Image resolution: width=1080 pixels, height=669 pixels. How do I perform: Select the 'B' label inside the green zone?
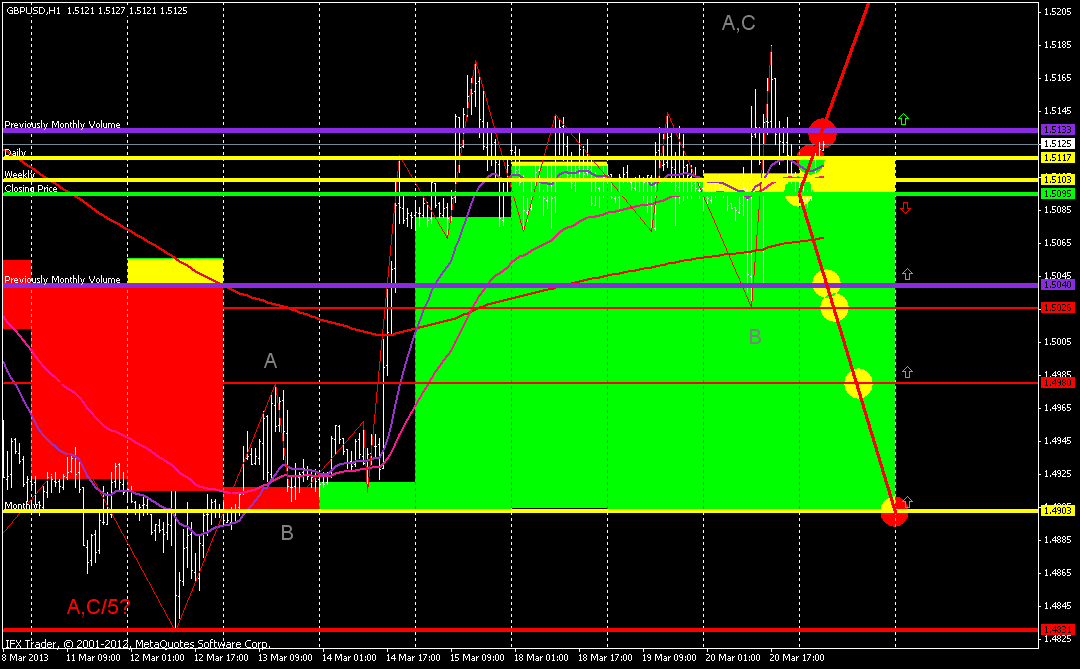pyautogui.click(x=755, y=337)
